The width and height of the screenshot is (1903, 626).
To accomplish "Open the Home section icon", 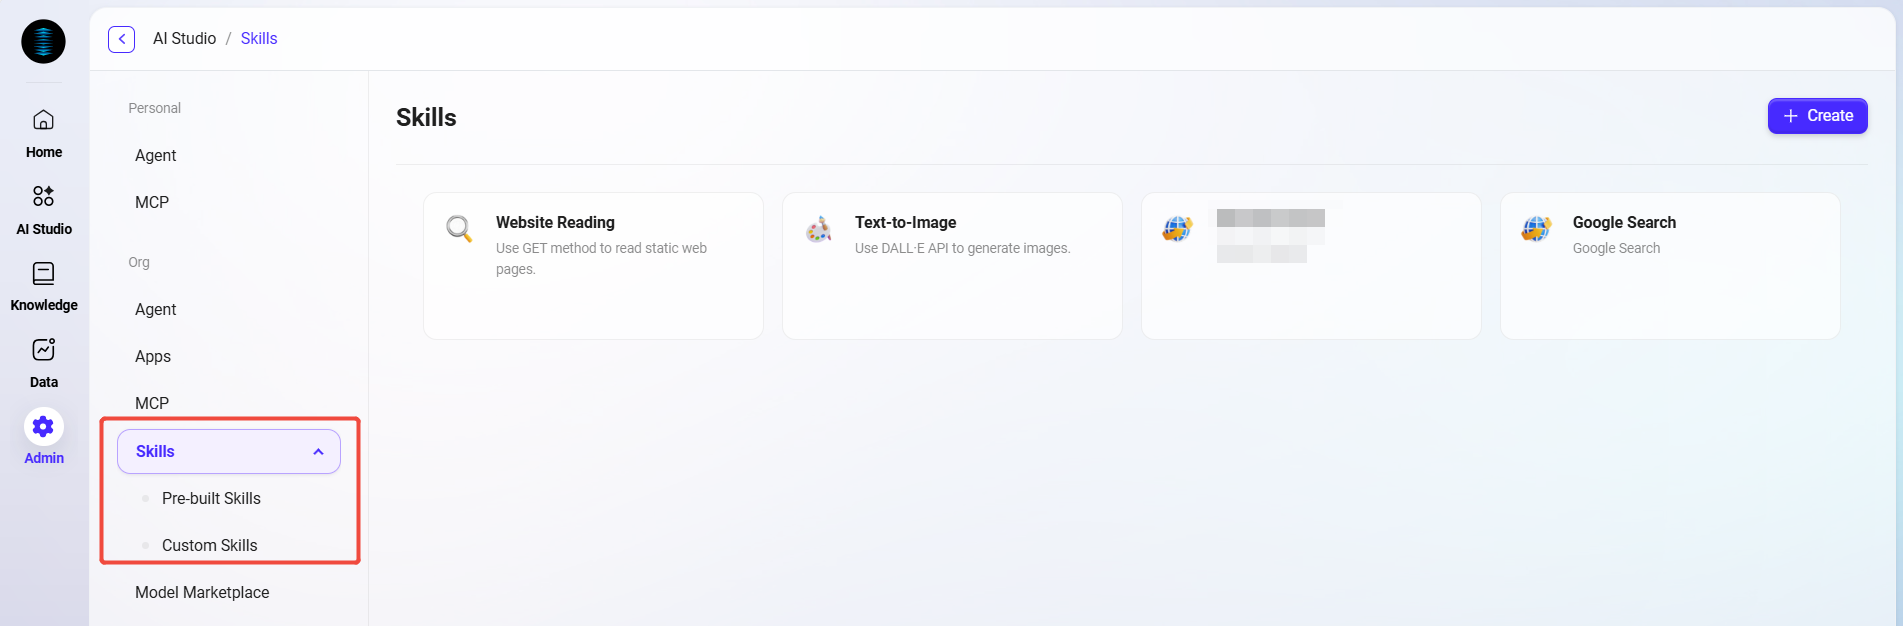I will pos(43,121).
